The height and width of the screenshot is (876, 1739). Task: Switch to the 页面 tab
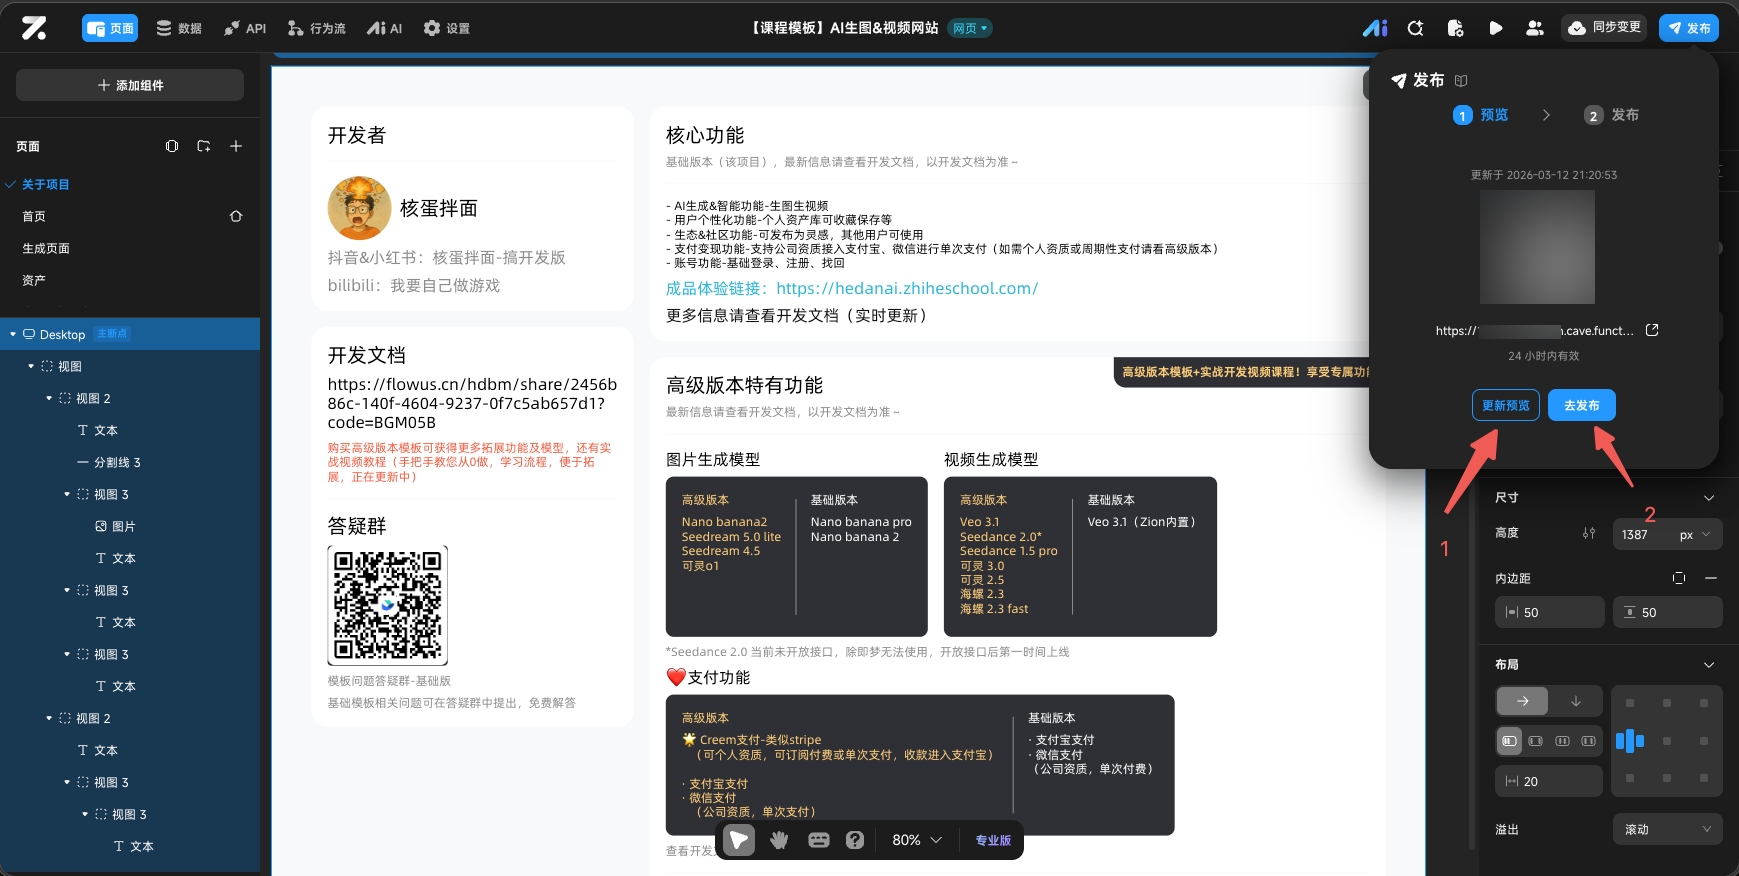tap(110, 28)
